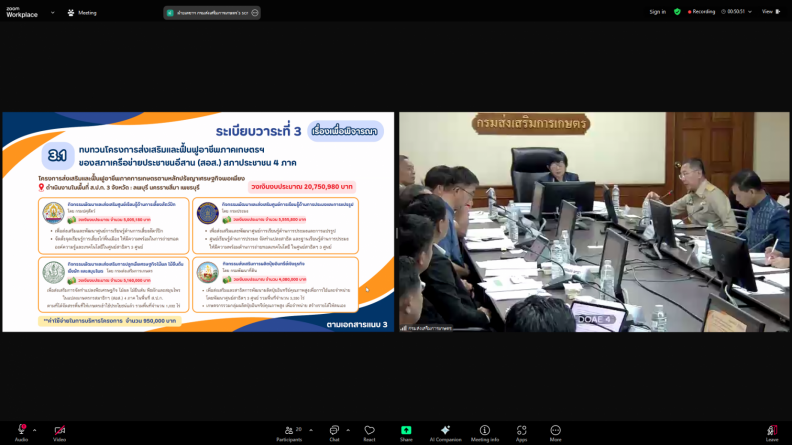Open the More options menu
Image resolution: width=792 pixels, height=445 pixels.
click(556, 432)
